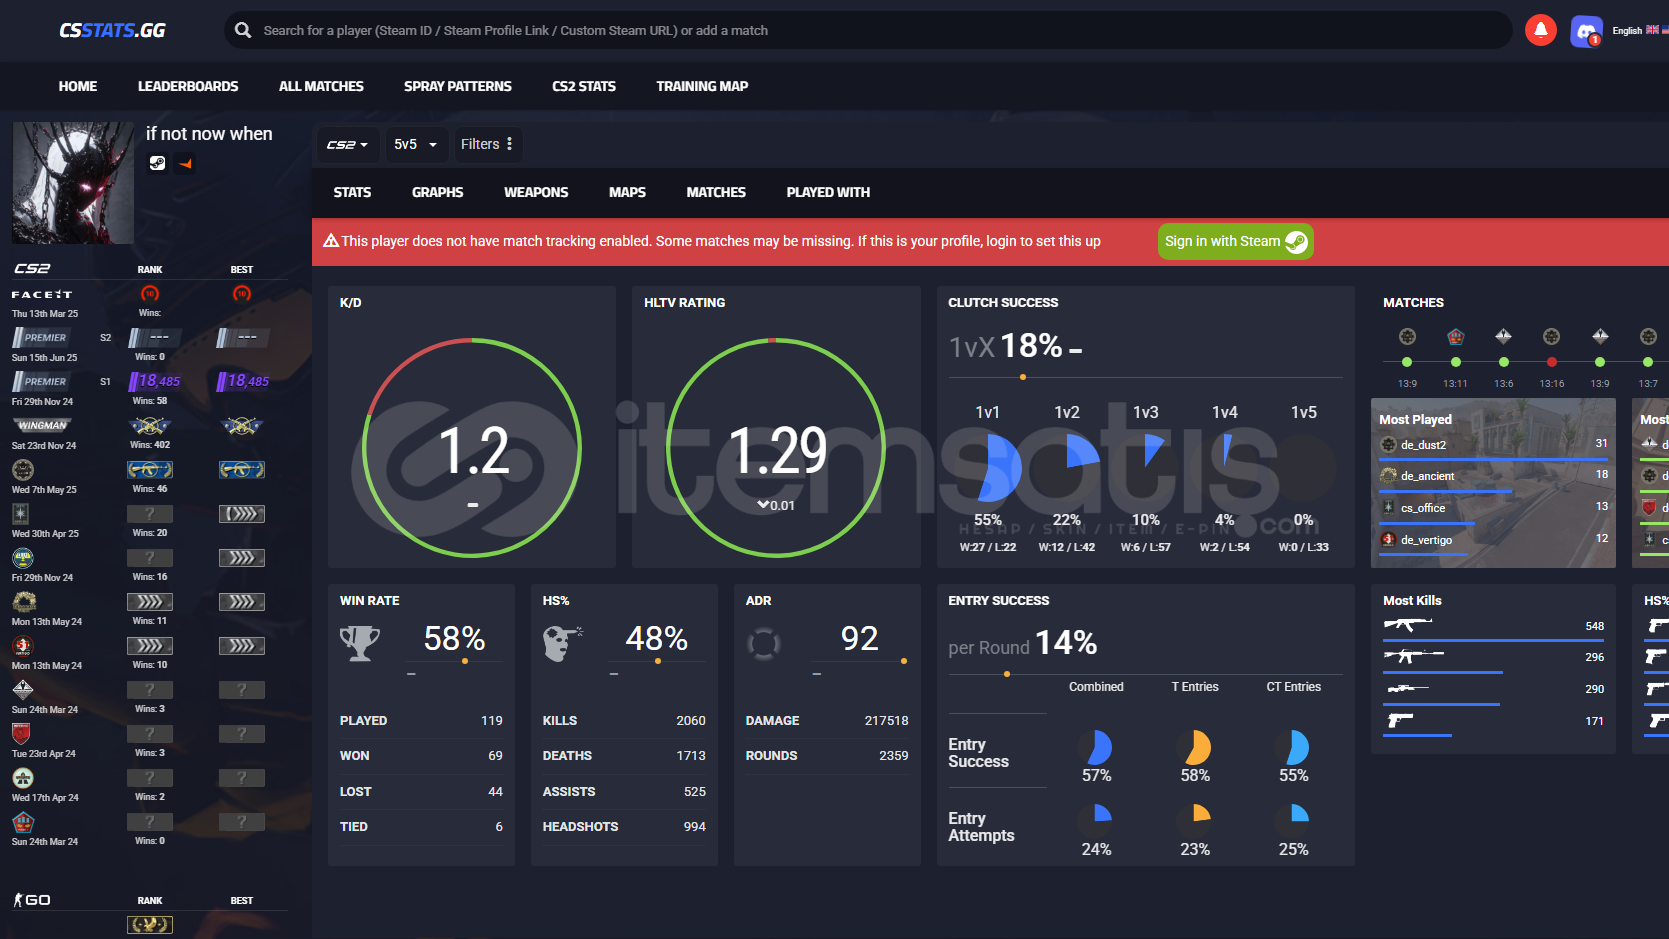Screen dimensions: 1669x939
Task: Click the Steam logo on sign-in button
Action: [1296, 241]
